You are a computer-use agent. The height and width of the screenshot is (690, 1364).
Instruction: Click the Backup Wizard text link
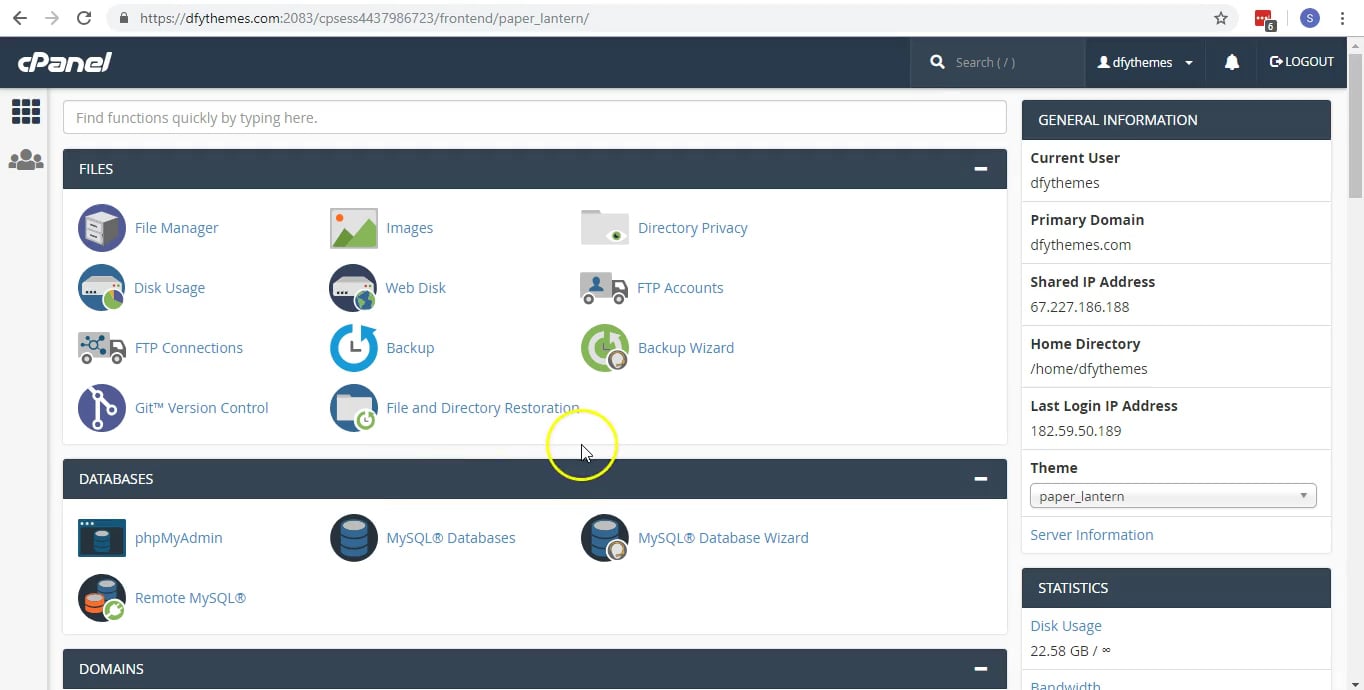(x=686, y=348)
